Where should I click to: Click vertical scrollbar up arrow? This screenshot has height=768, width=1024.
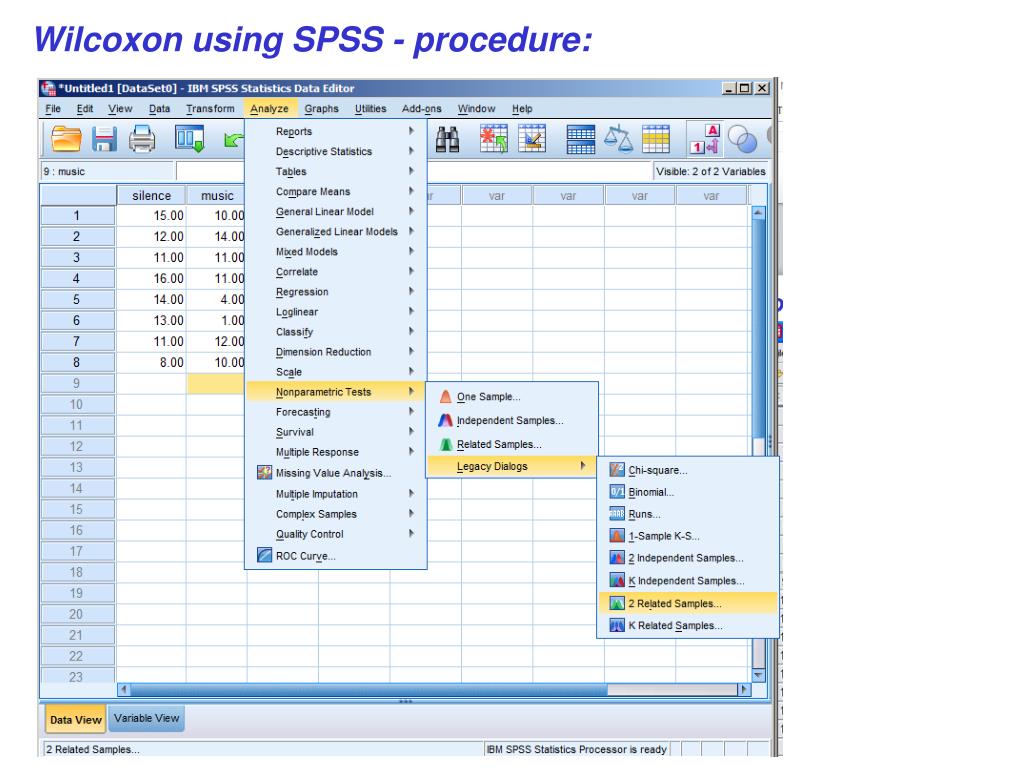(x=758, y=212)
